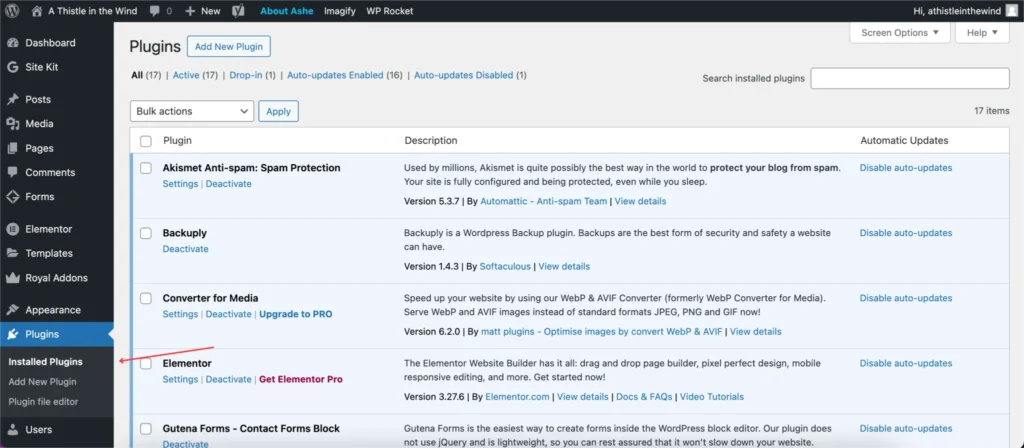Click Upgrade to PRO link
This screenshot has width=1024, height=448.
tap(296, 314)
